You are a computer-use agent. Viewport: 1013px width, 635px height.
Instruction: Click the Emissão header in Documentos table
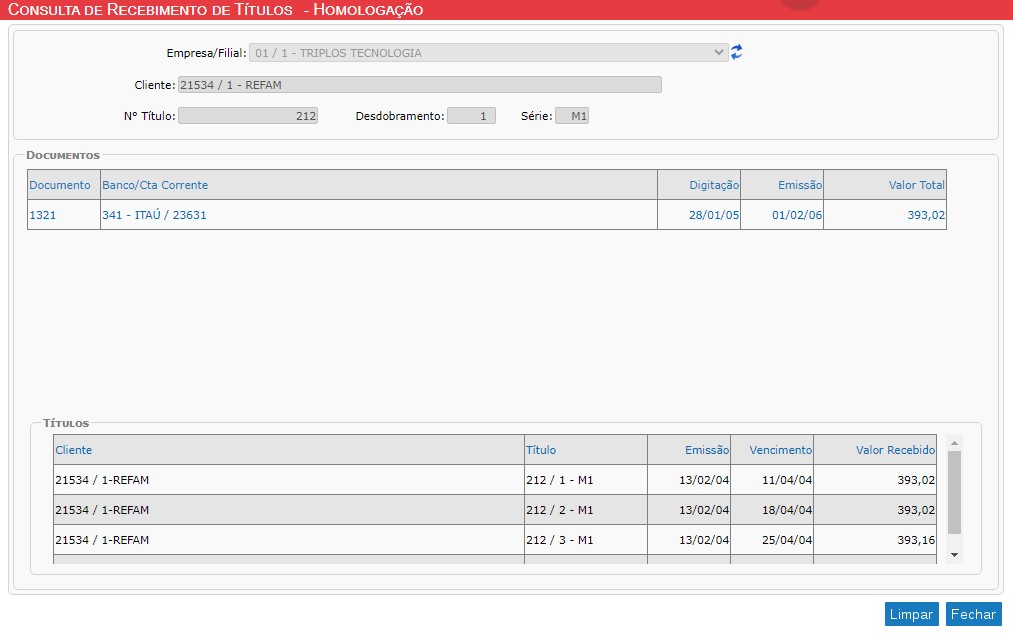click(800, 185)
